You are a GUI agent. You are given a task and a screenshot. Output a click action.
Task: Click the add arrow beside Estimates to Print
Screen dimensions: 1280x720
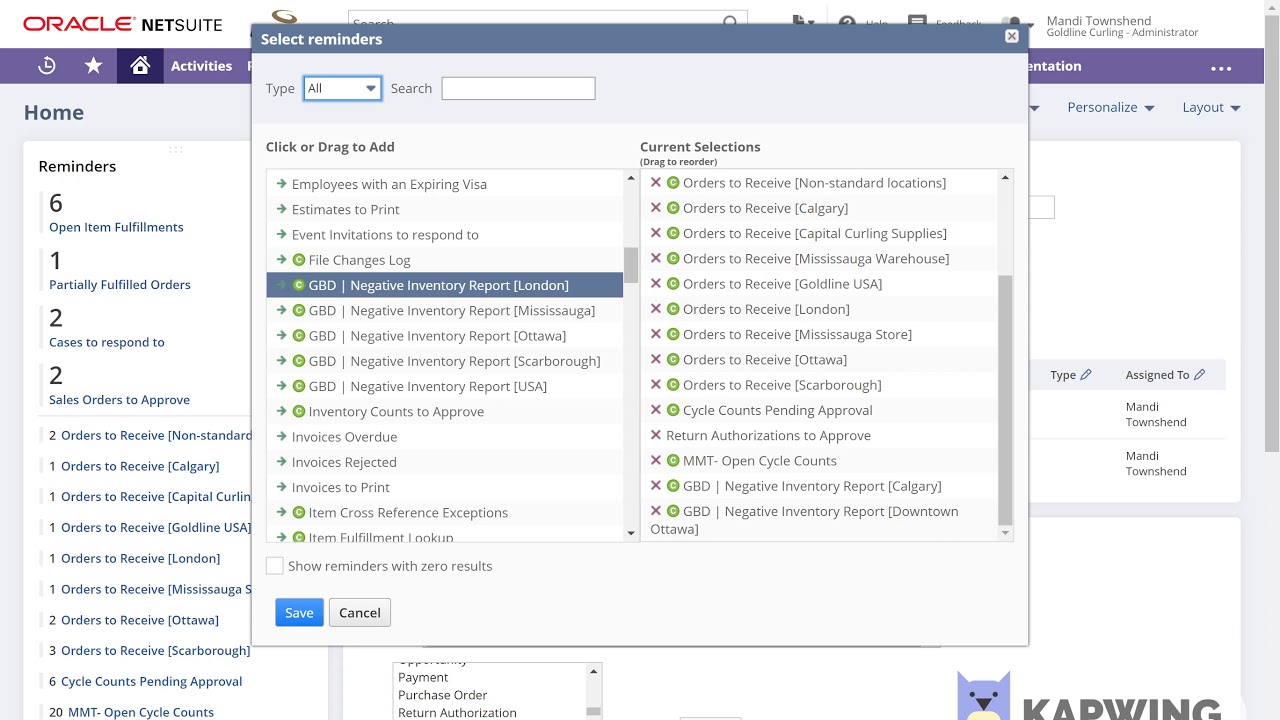point(281,209)
